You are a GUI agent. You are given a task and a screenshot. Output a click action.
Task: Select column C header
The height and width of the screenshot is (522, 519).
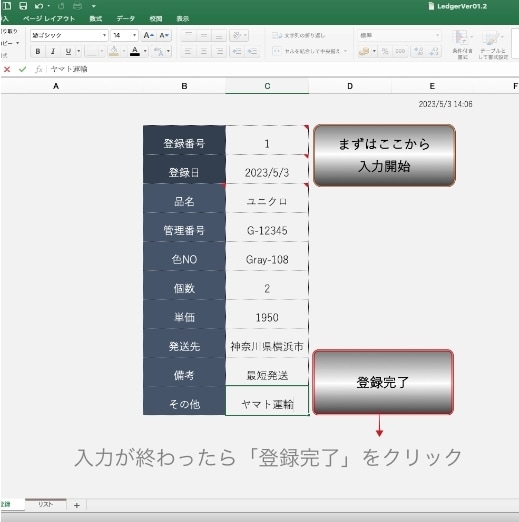pos(267,86)
